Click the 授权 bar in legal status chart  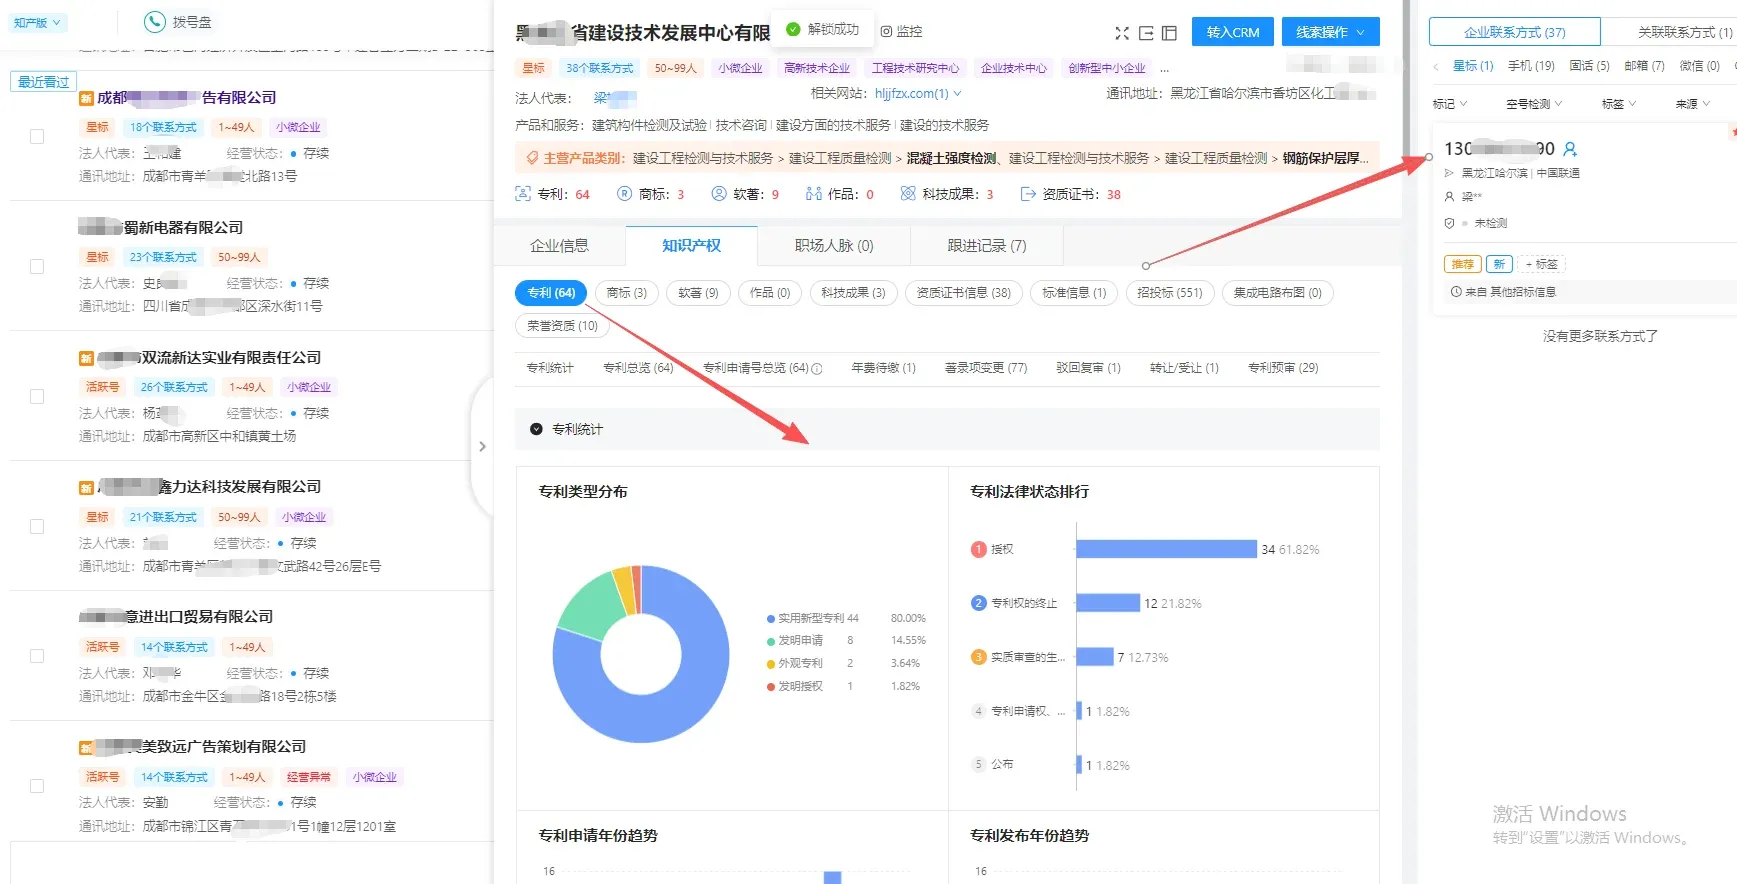1166,549
